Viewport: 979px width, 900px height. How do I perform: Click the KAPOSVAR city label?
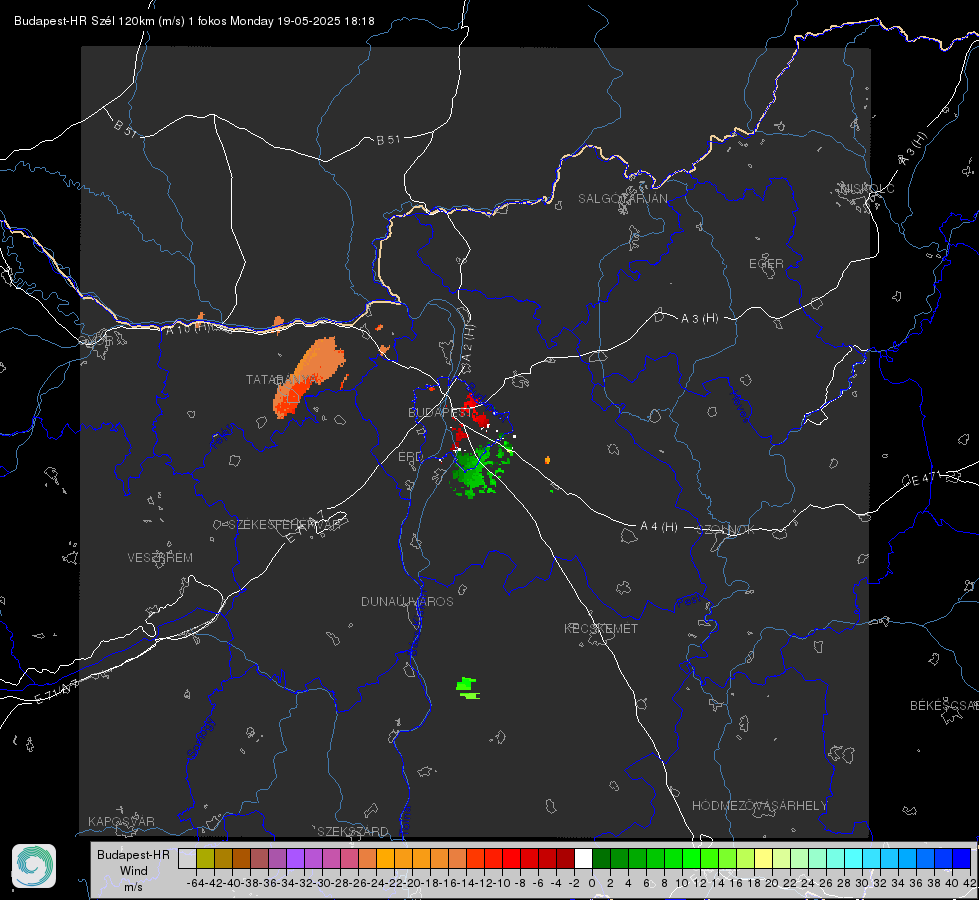(121, 821)
